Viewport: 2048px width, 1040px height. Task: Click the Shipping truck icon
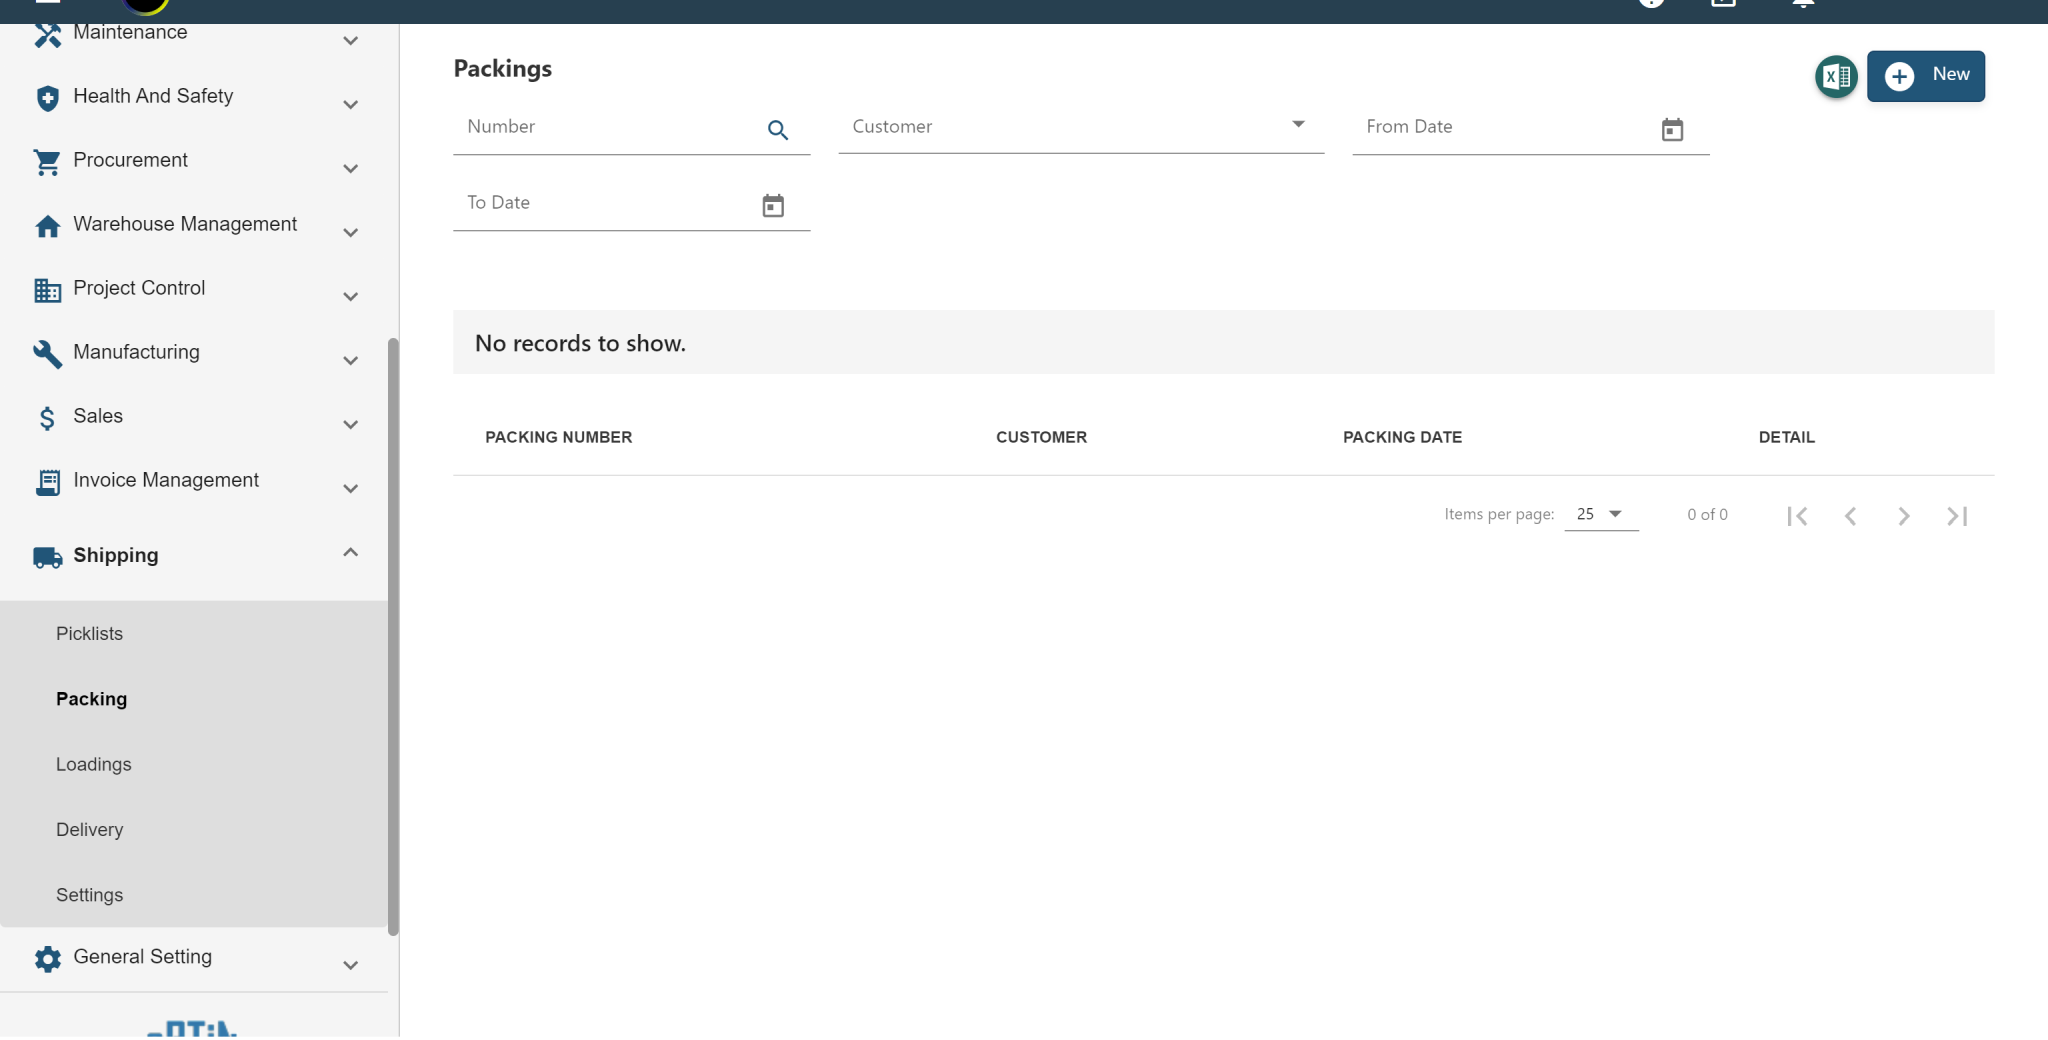(47, 557)
